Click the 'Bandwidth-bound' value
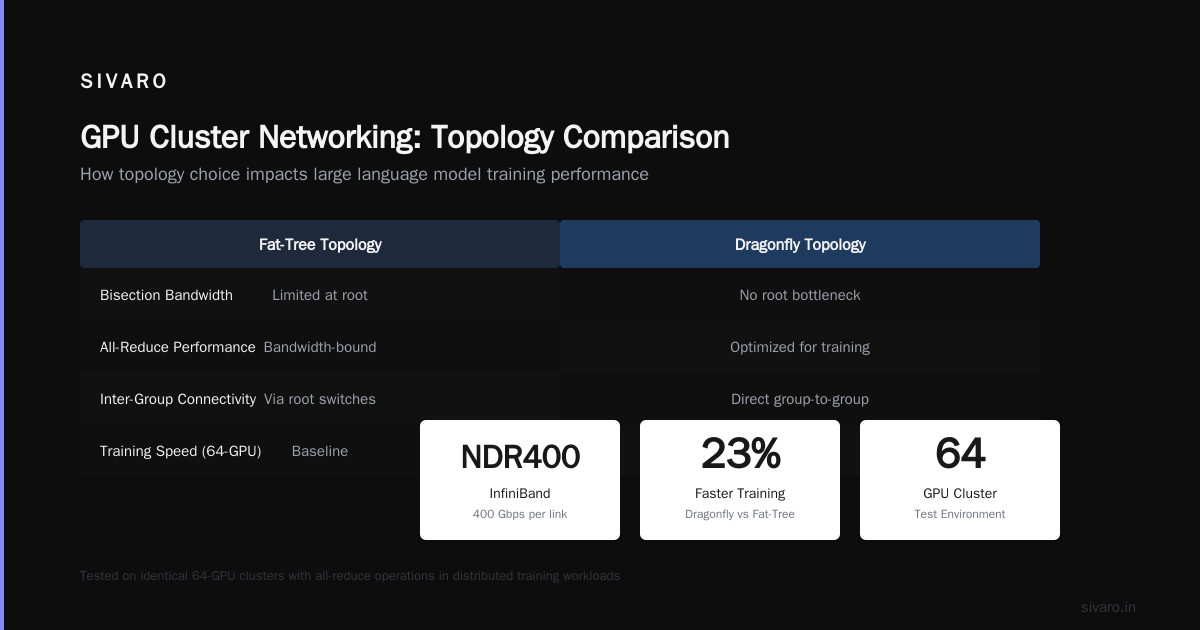This screenshot has height=630, width=1200. (x=320, y=347)
